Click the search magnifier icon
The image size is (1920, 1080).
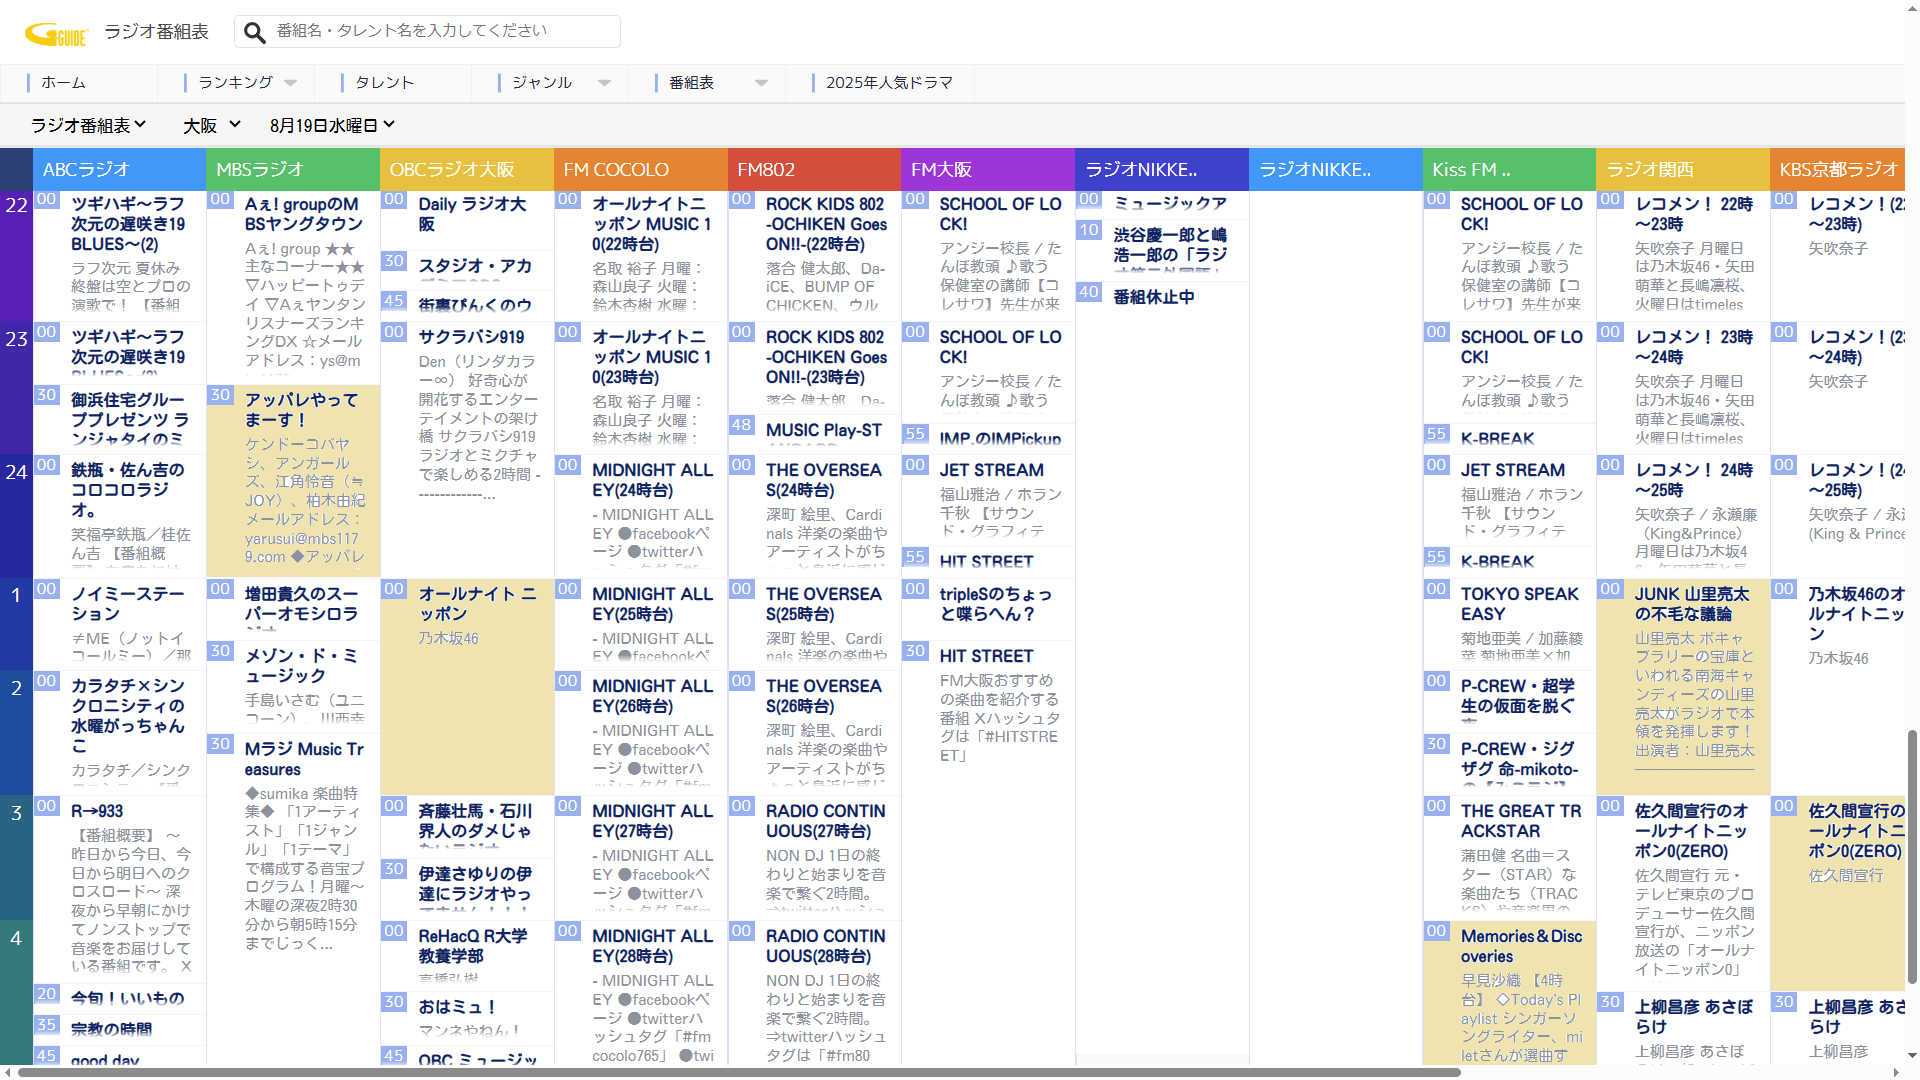(x=255, y=32)
